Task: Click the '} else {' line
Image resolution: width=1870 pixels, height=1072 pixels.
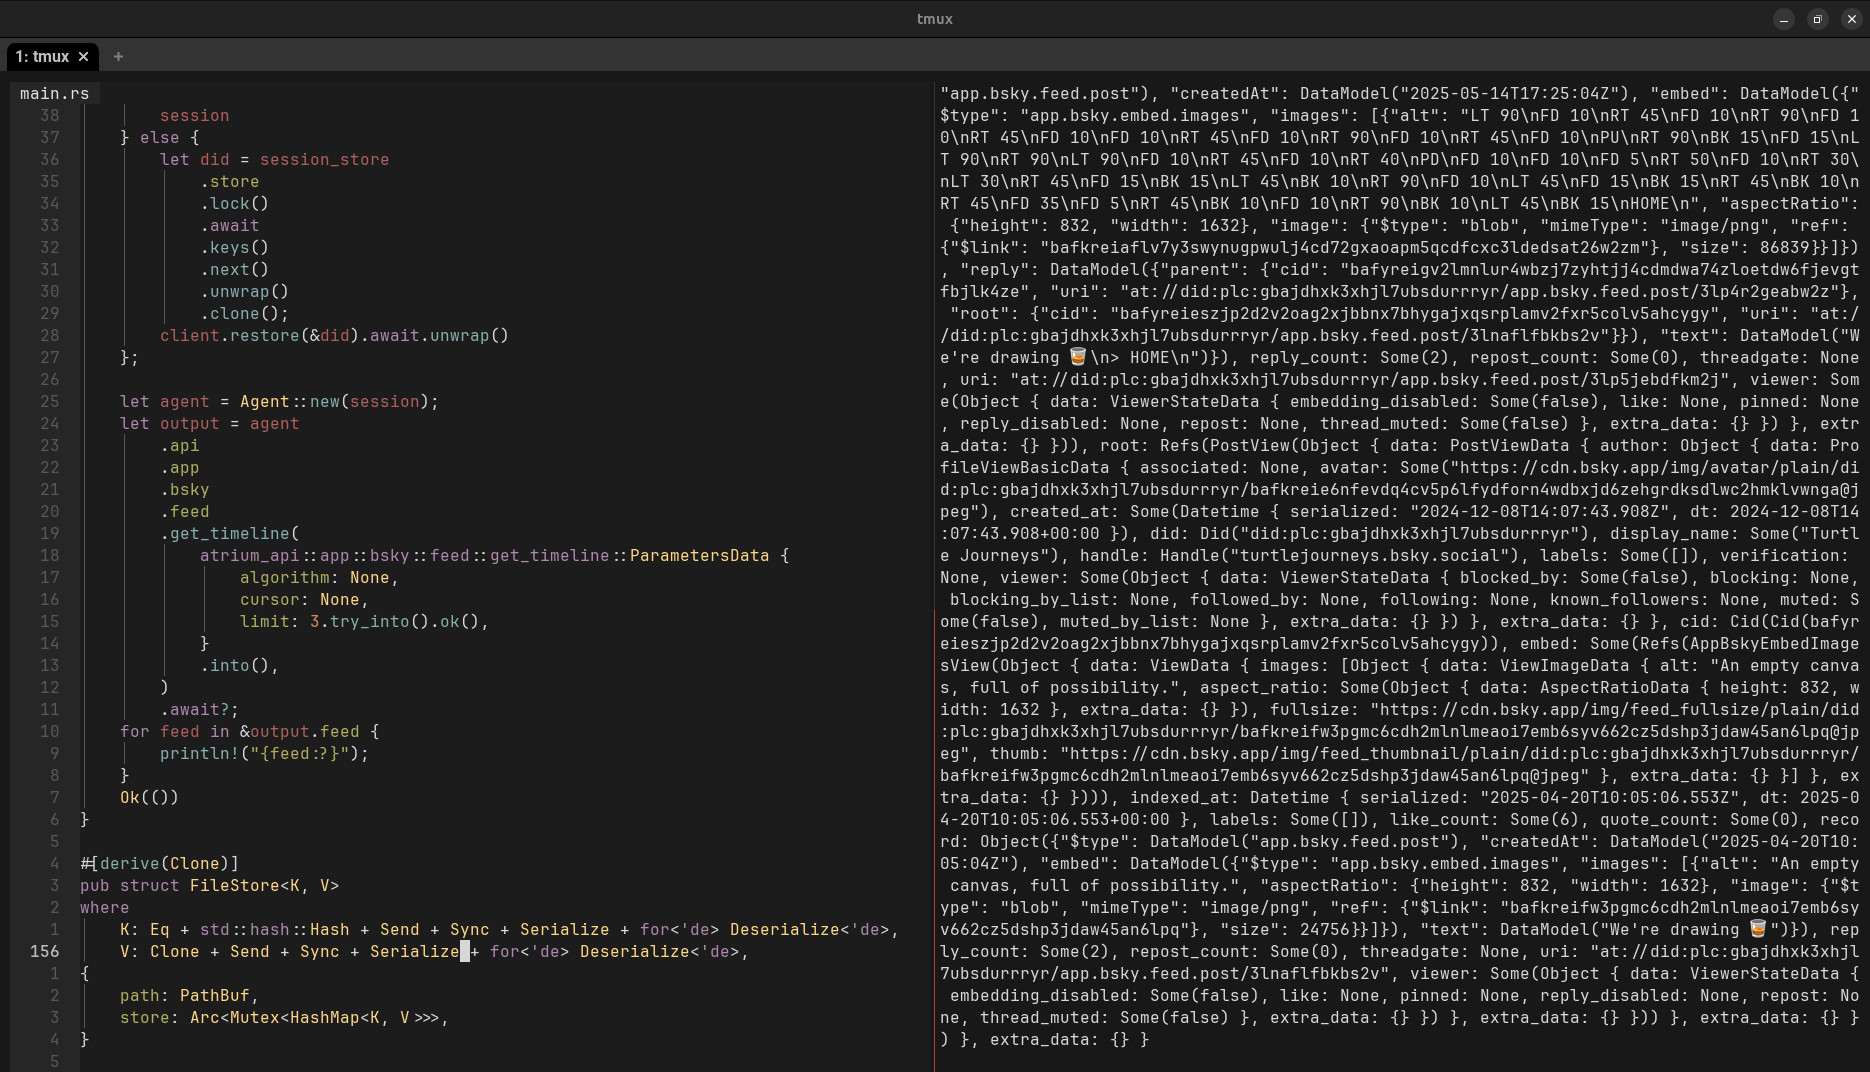Action: 159,137
